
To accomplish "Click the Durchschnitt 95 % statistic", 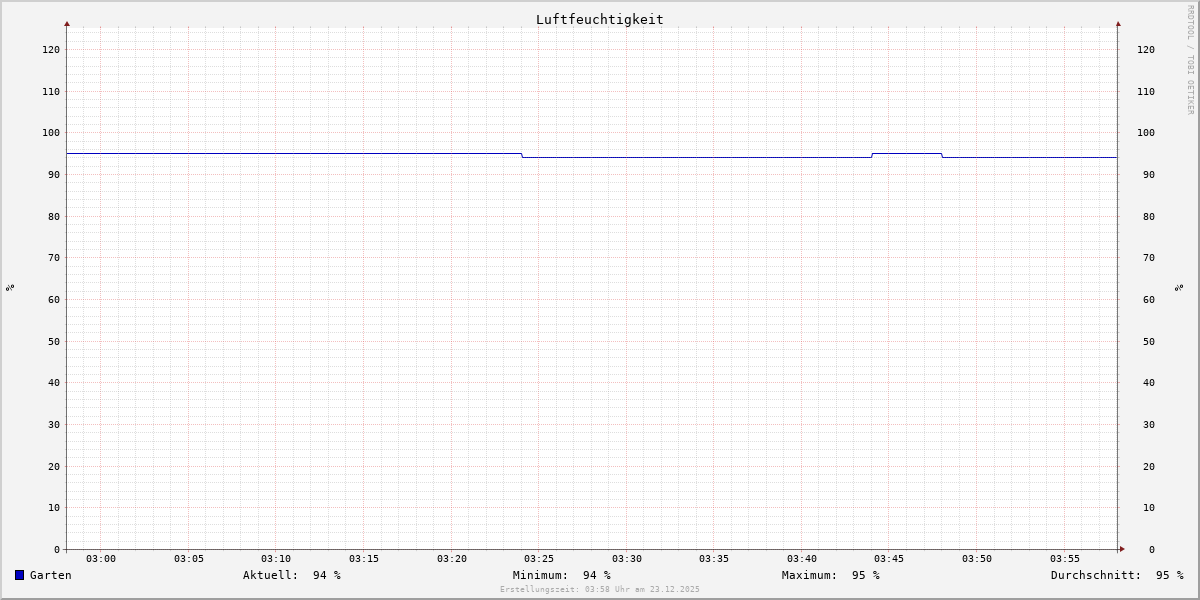I will coord(1117,575).
